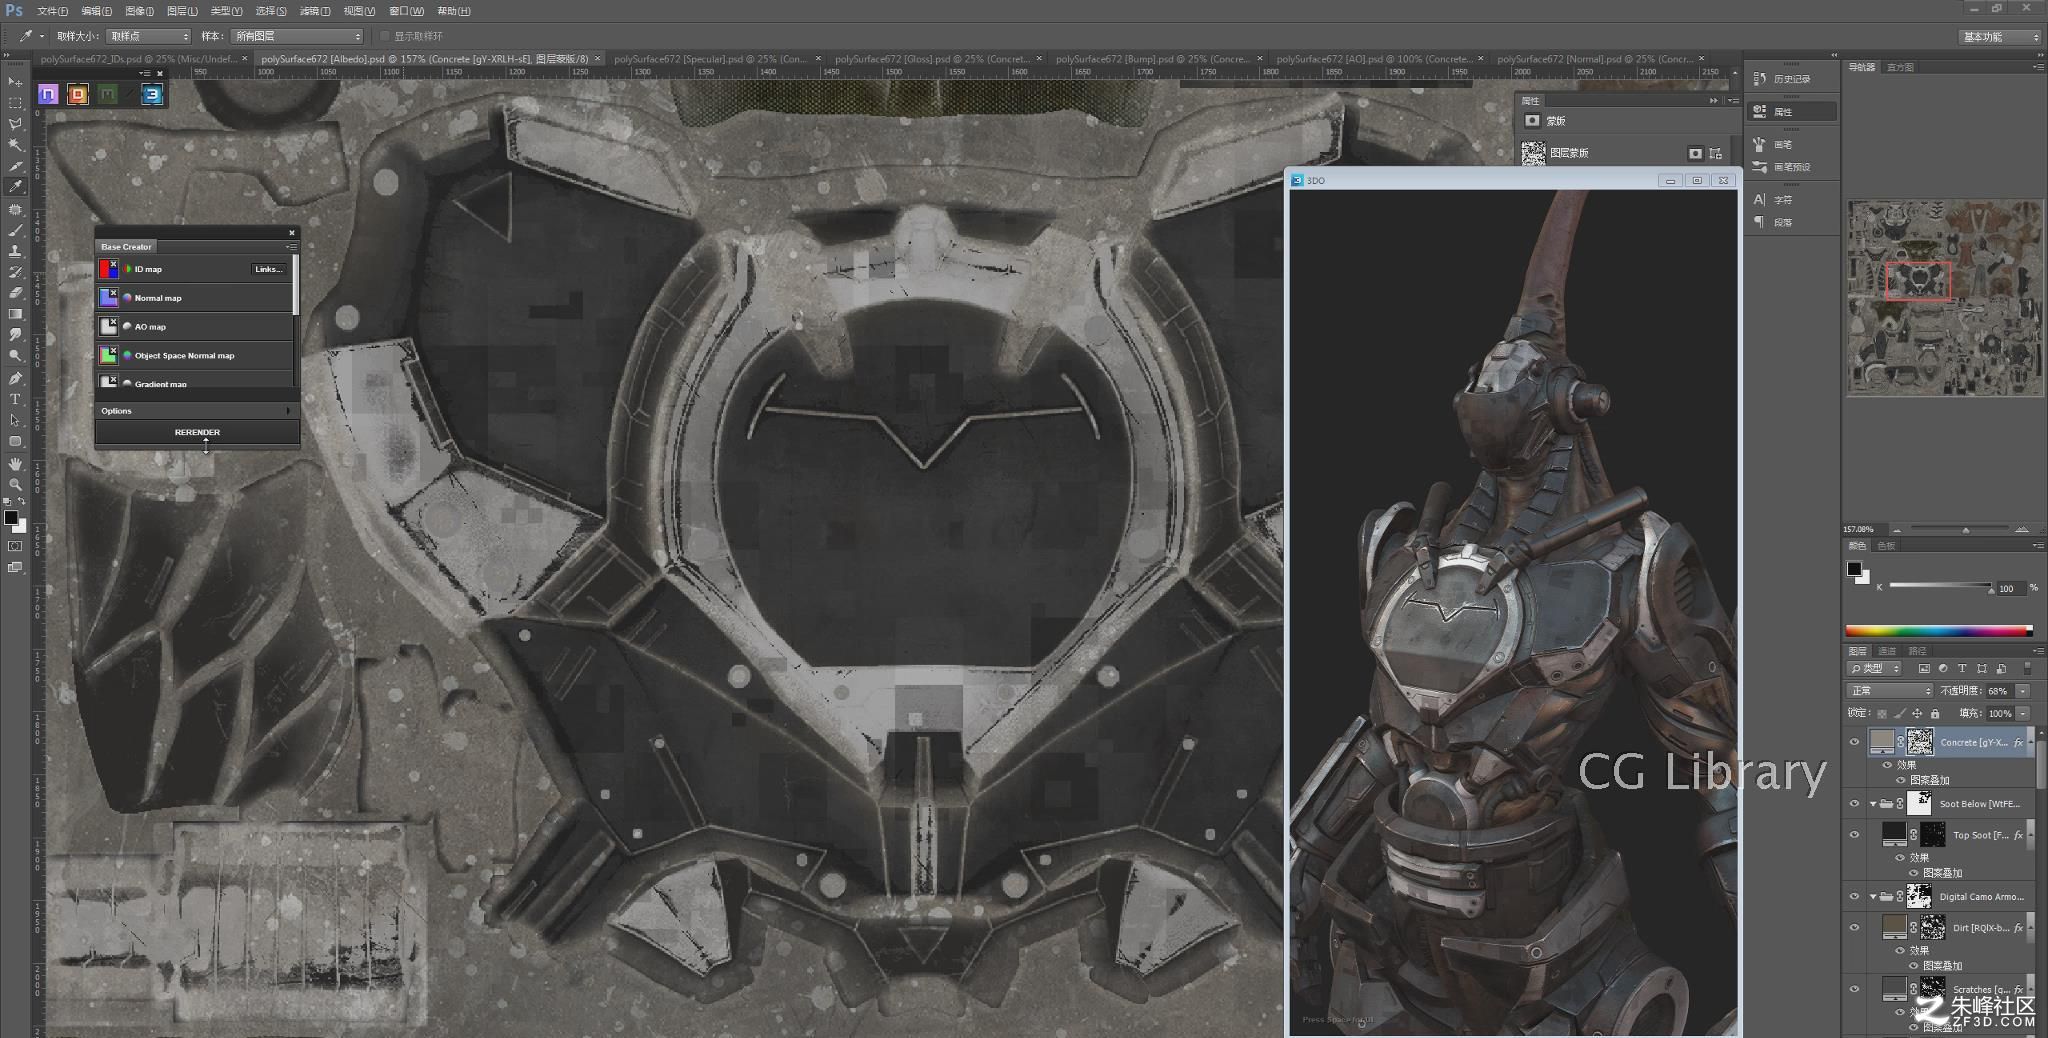
Task: Hide the Dirt layer
Action: pos(1854,928)
